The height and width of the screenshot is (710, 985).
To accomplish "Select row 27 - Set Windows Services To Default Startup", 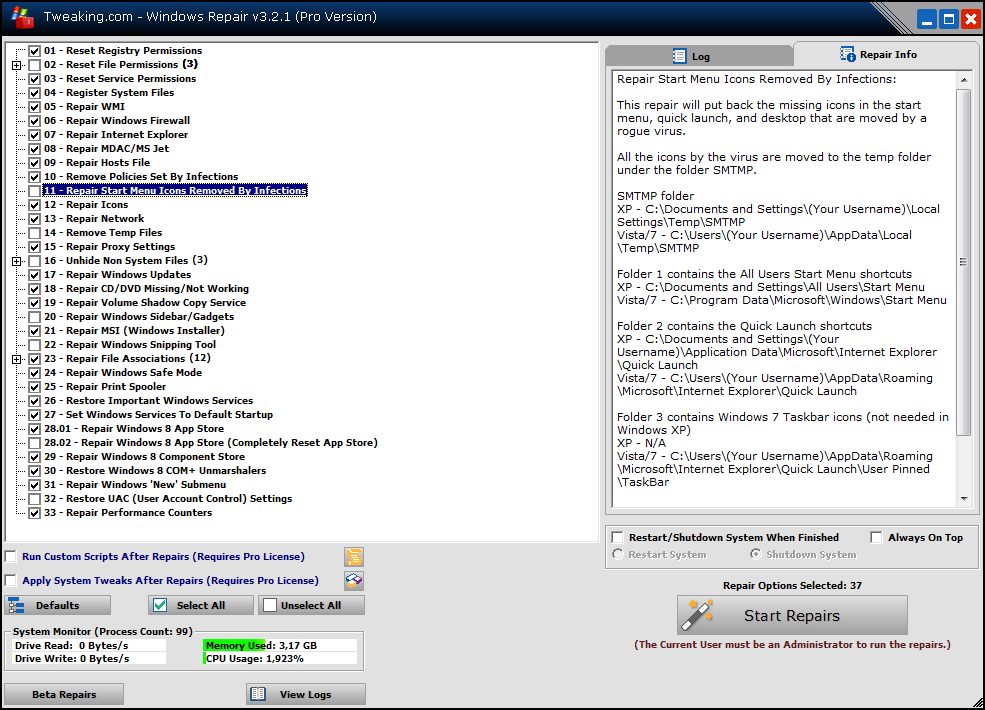I will pyautogui.click(x=158, y=415).
